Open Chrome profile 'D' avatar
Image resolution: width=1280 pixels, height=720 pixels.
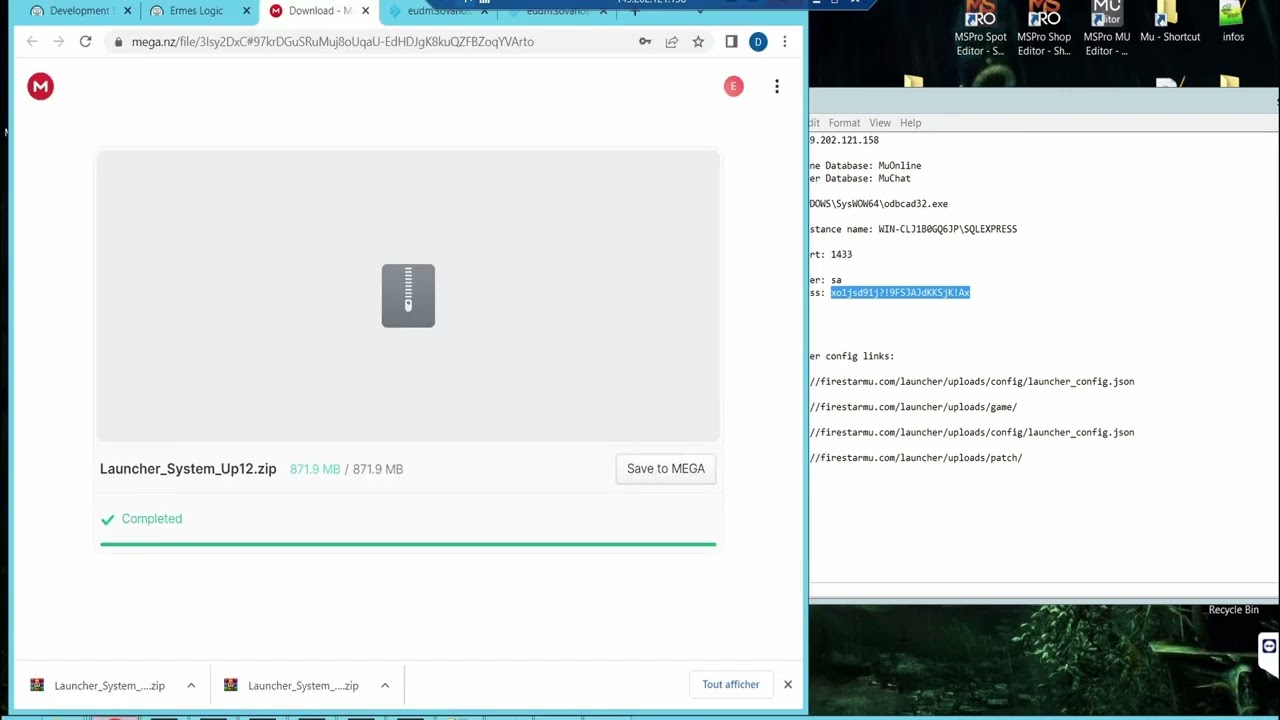[x=758, y=42]
